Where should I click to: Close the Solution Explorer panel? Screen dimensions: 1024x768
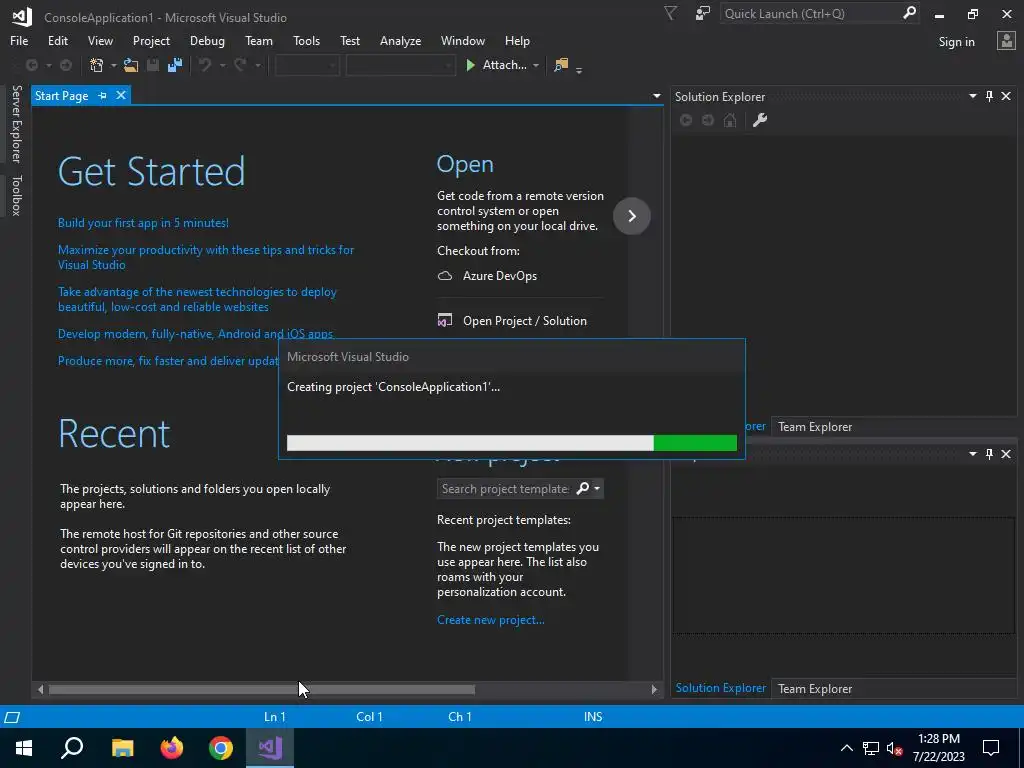pos(1006,97)
